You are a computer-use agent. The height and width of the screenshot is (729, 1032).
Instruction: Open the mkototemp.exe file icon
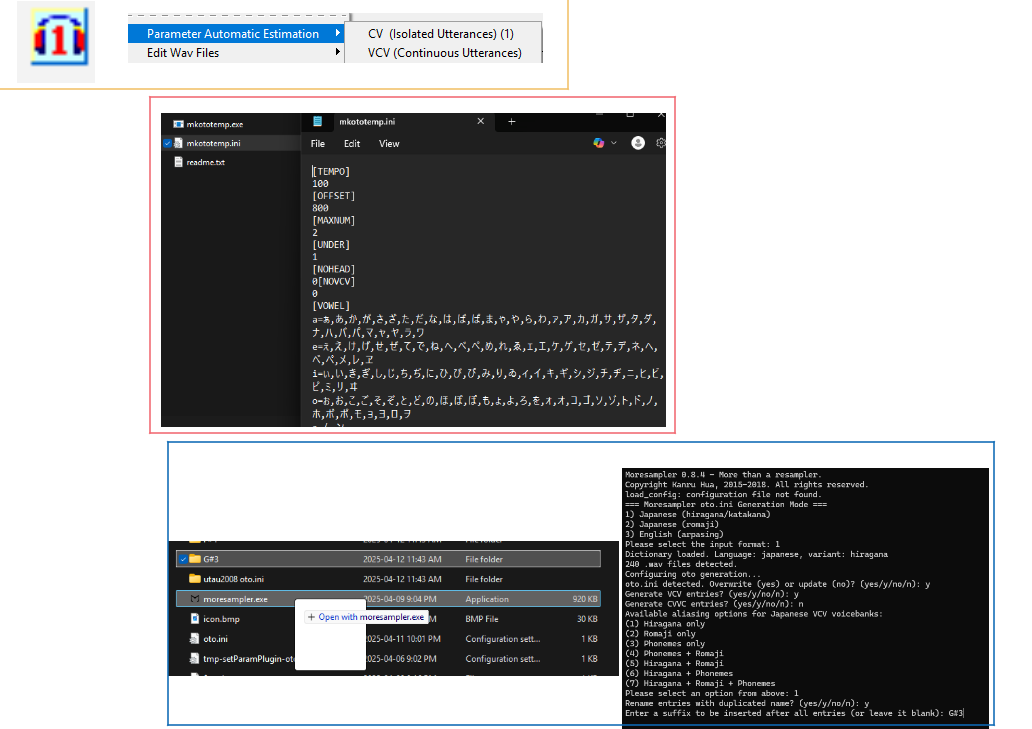click(x=178, y=124)
